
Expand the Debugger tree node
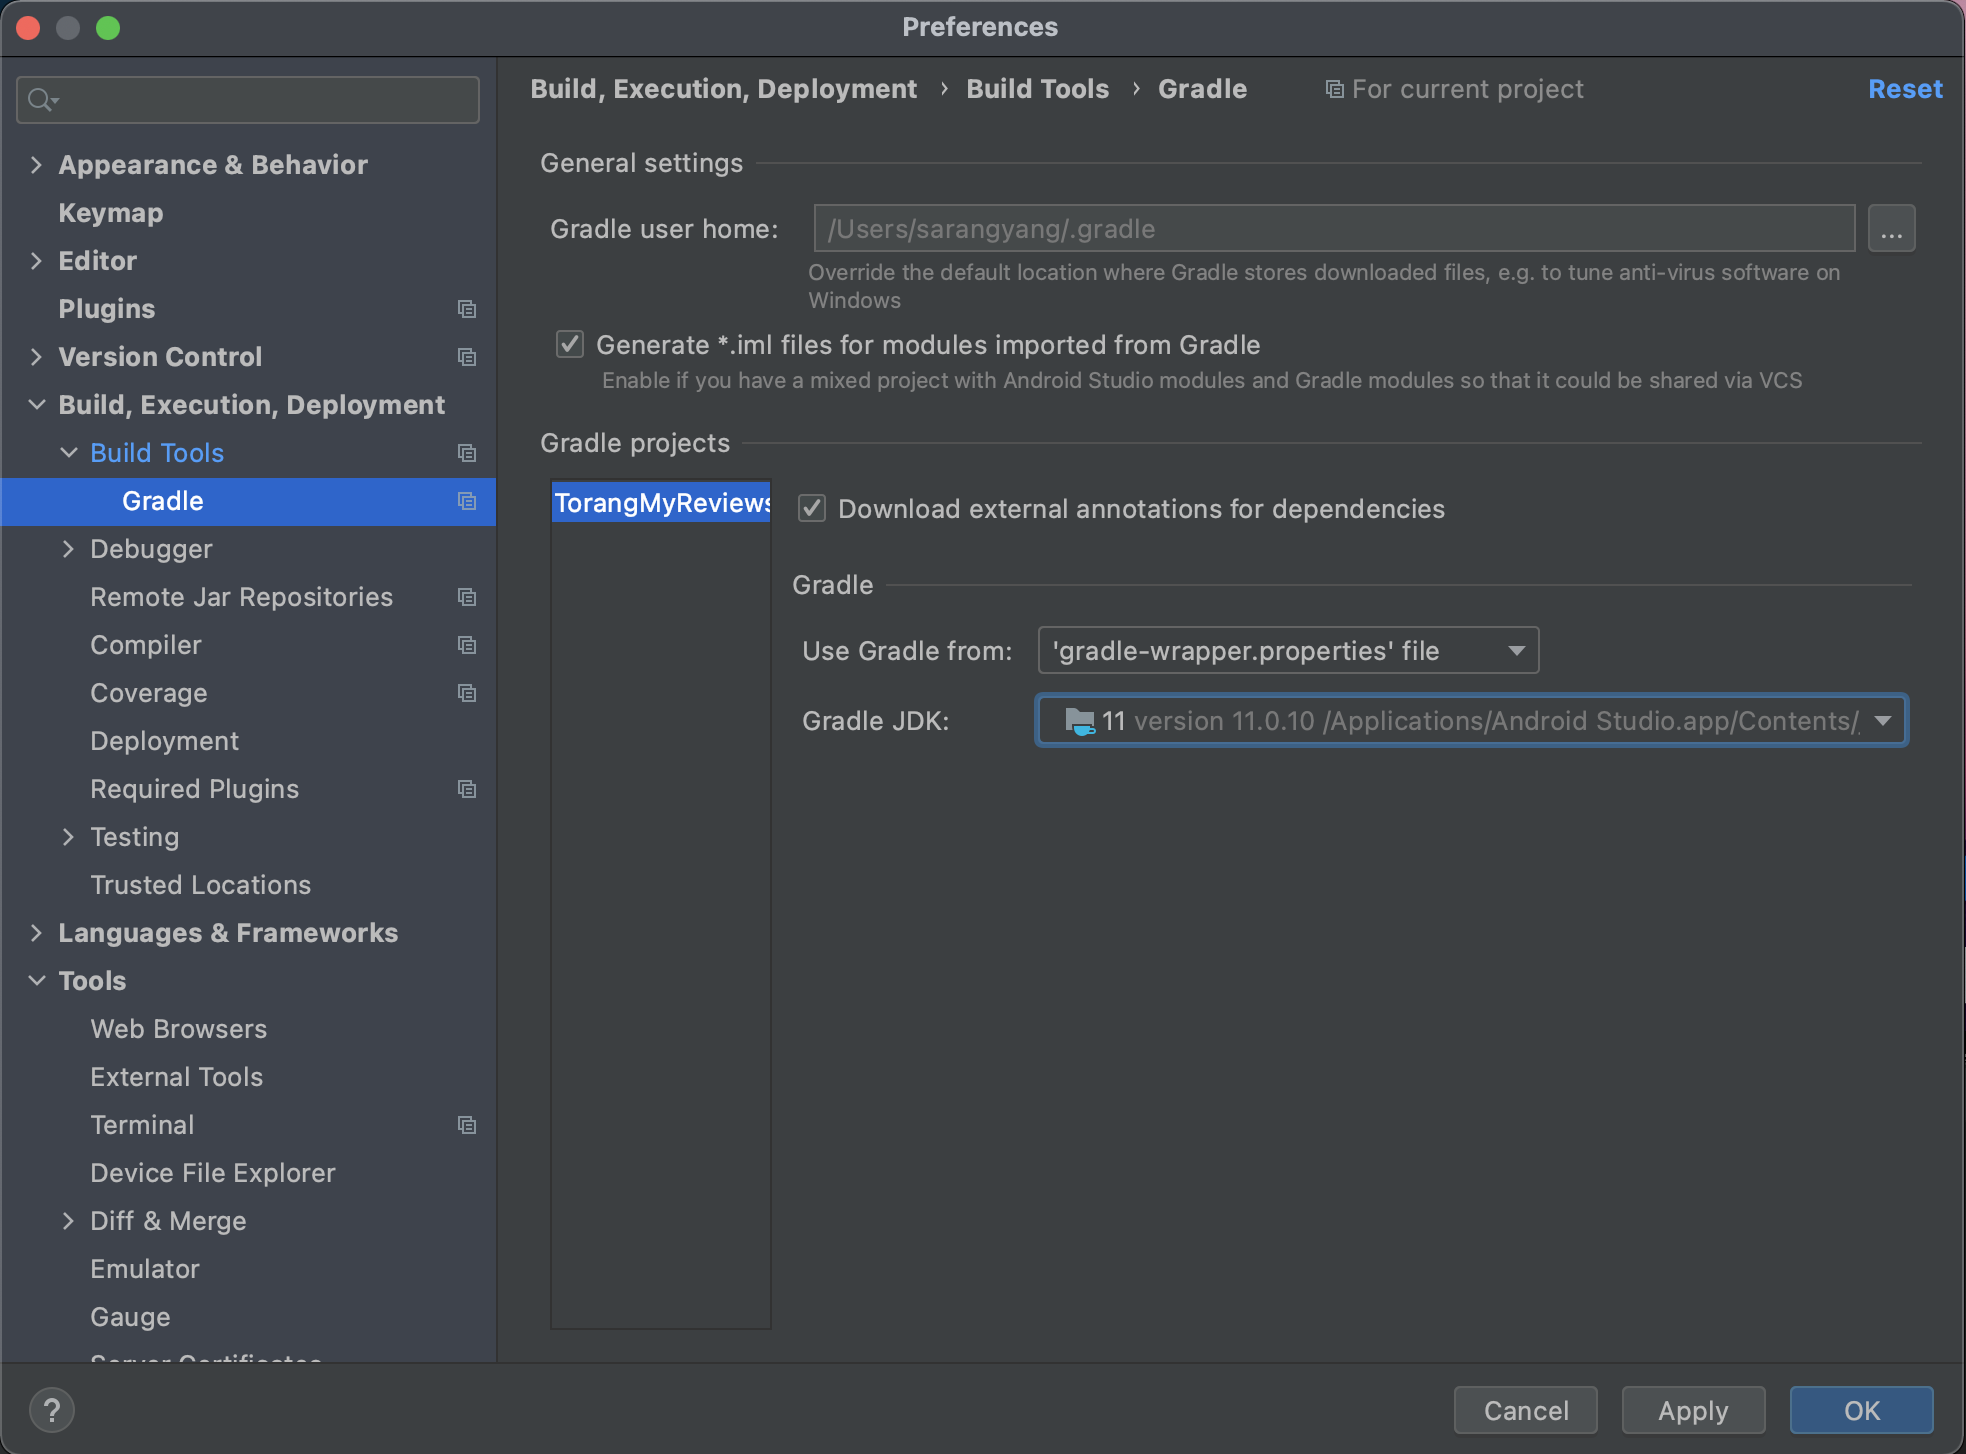[x=68, y=549]
